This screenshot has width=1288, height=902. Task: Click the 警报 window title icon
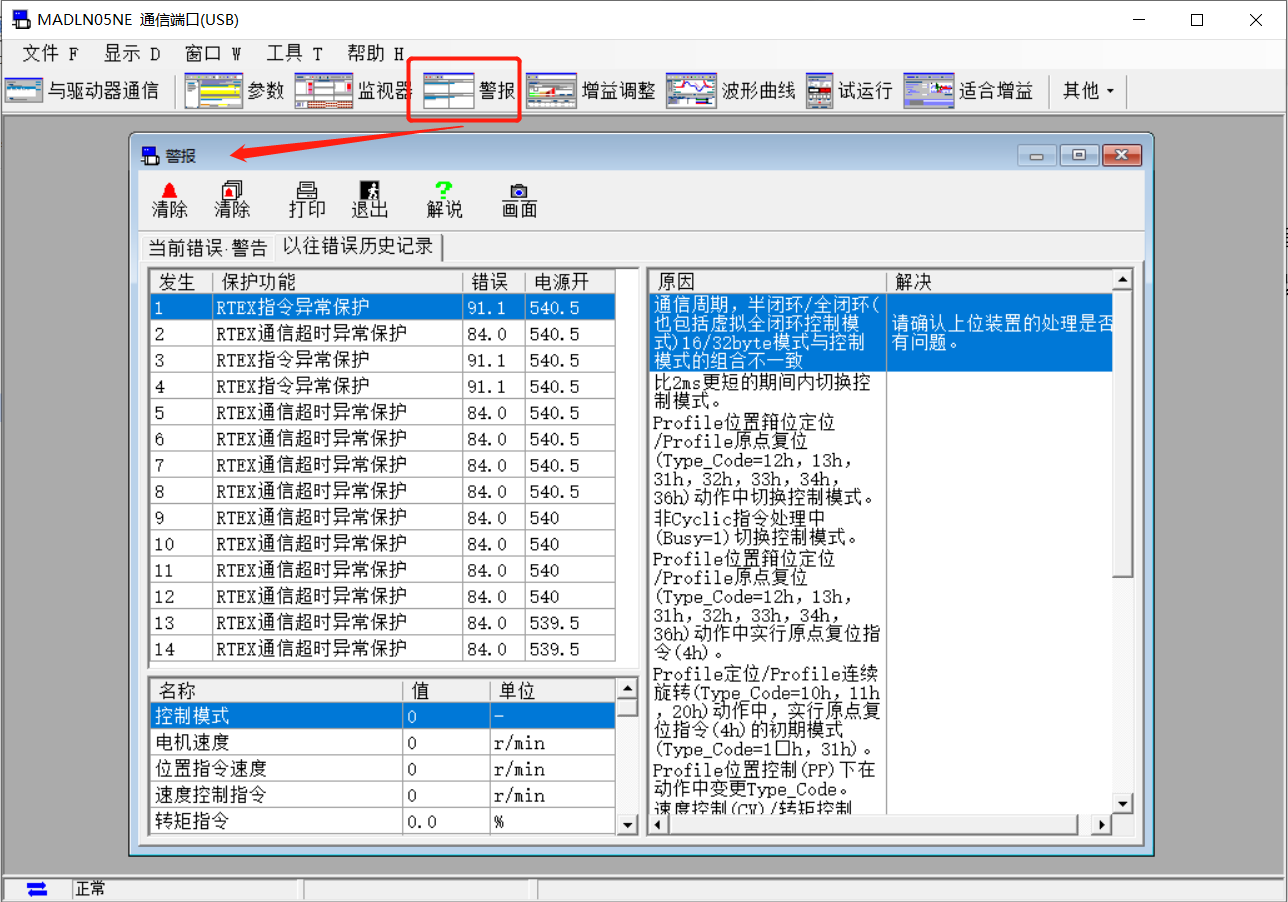[150, 155]
